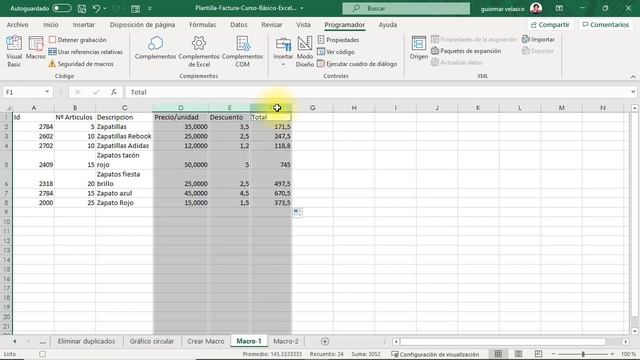Screen dimensions: 640x360
Task: Switch to Gráfico circular sheet
Action: 152,341
